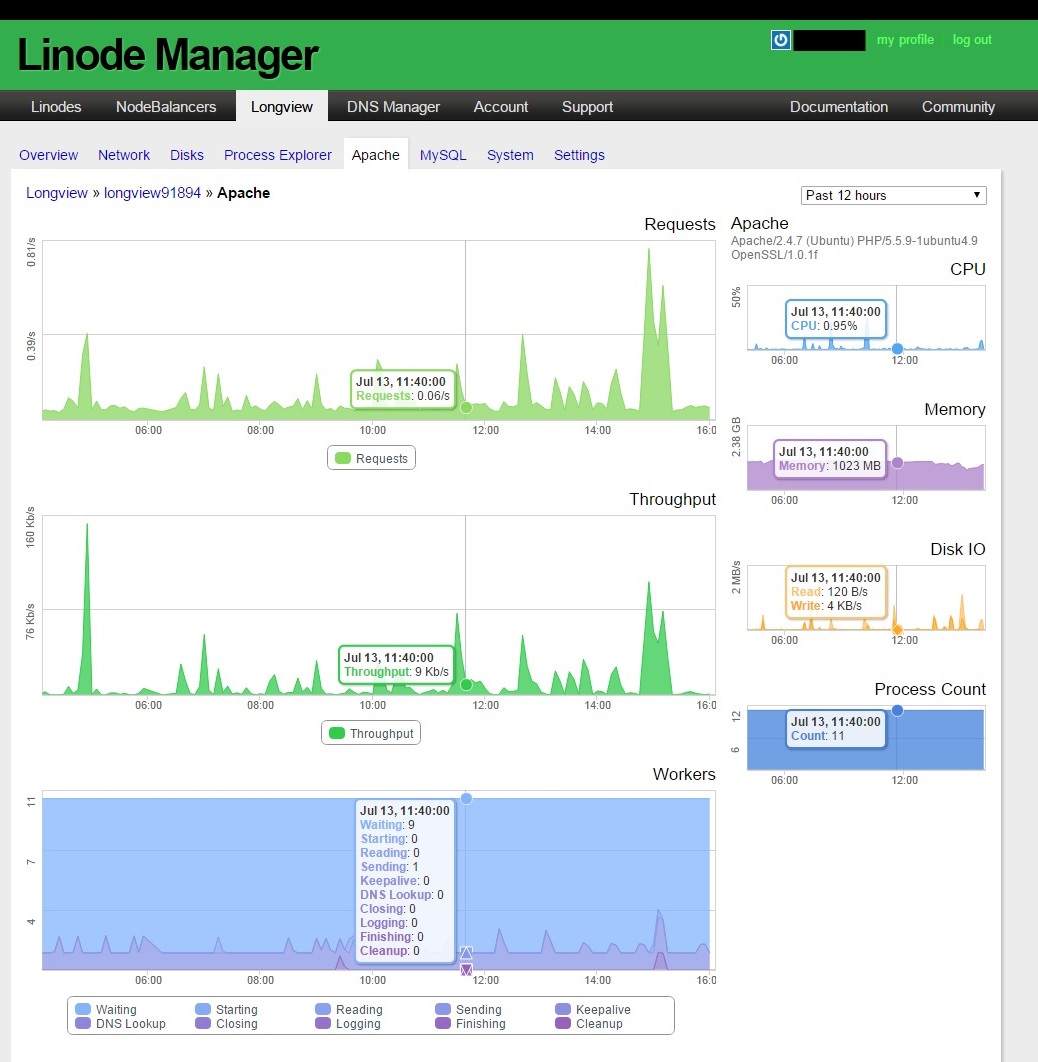Click the Requests tooltip at 11:40:00
The image size is (1038, 1062).
click(x=402, y=389)
